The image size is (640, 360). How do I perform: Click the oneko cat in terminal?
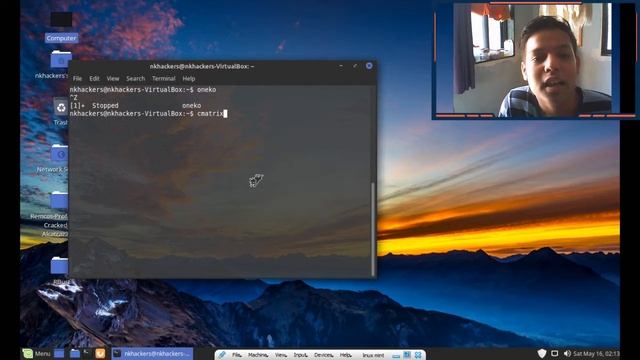(x=256, y=180)
